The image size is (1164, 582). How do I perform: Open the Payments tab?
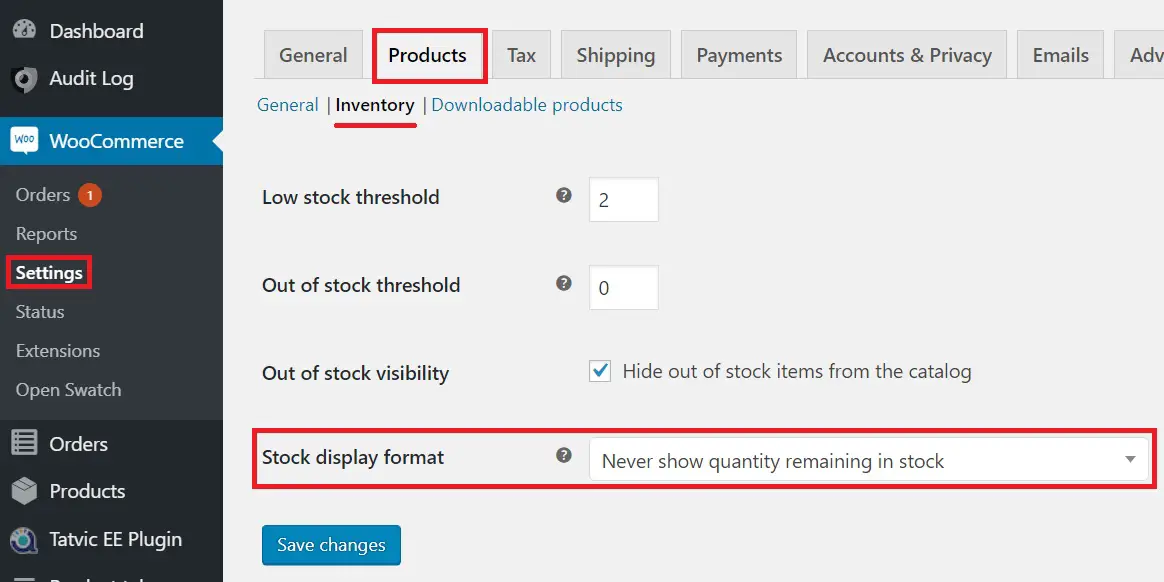(x=739, y=54)
